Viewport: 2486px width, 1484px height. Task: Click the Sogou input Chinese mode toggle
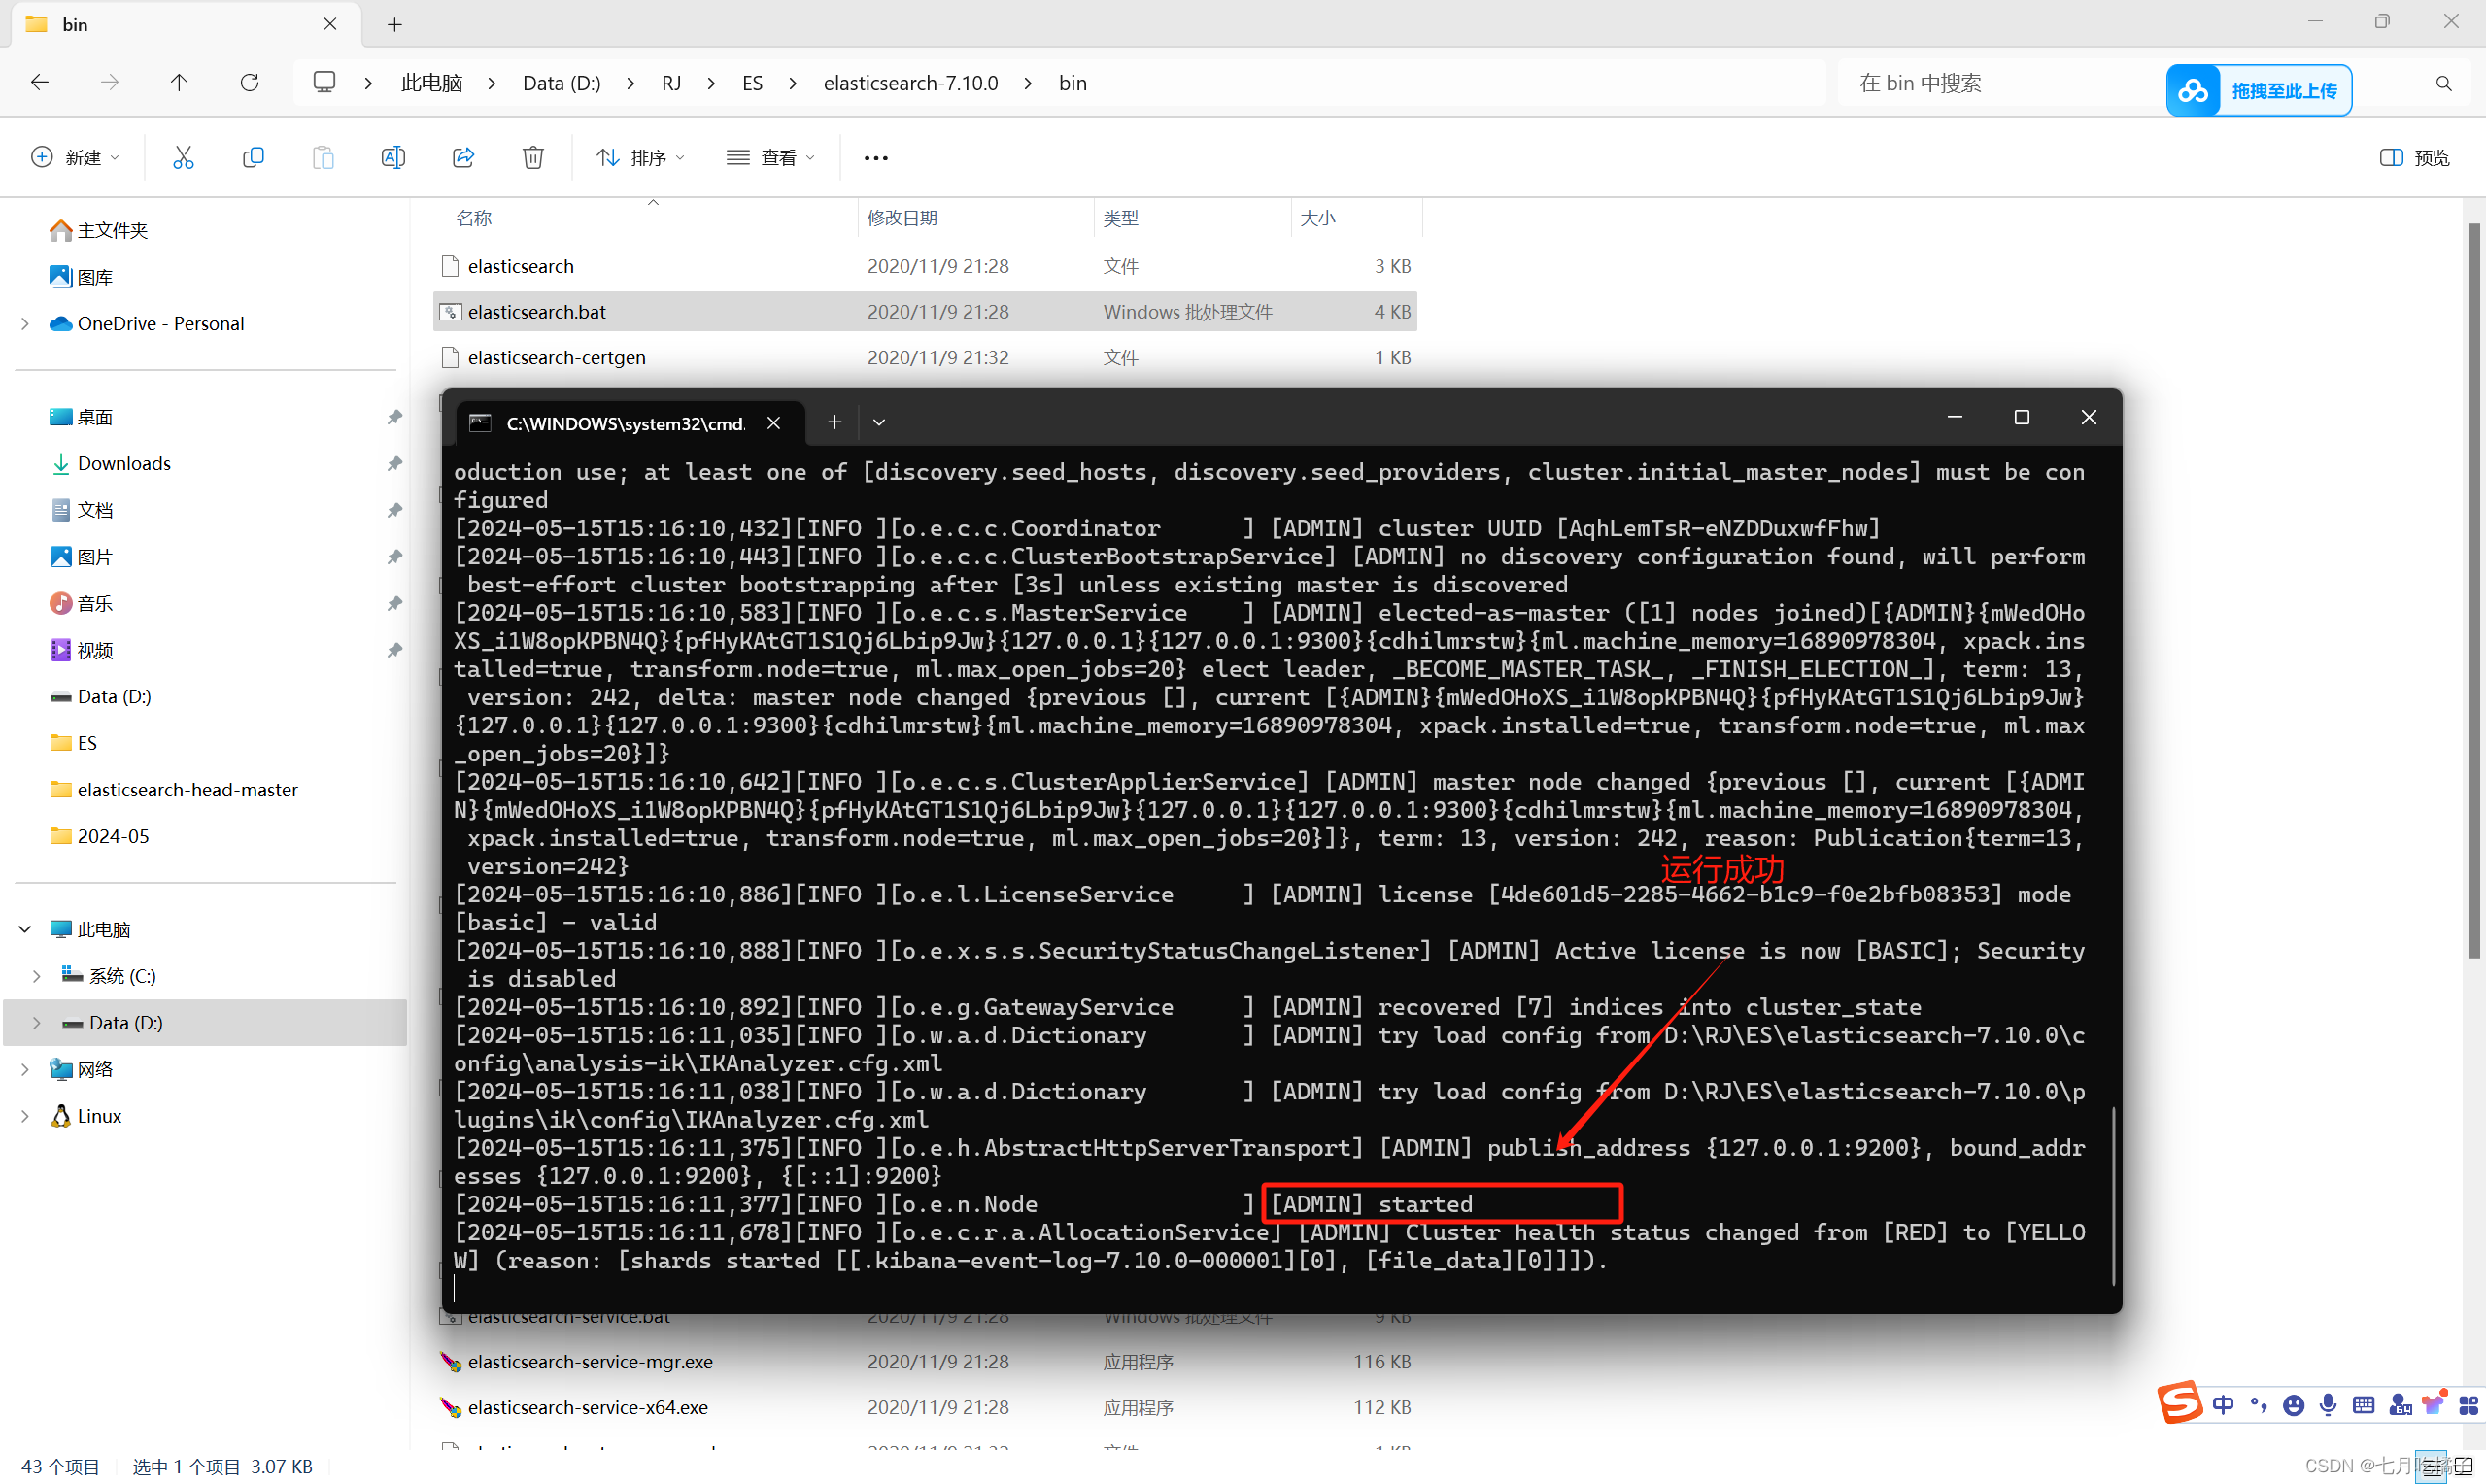point(2222,1405)
